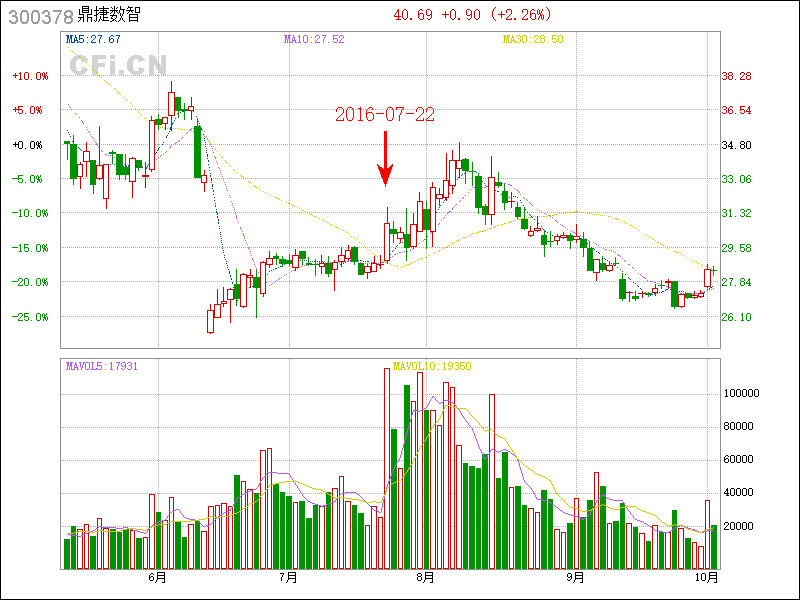Screen dimensions: 800x600
Task: Click the 38.28 price axis label
Action: [736, 76]
